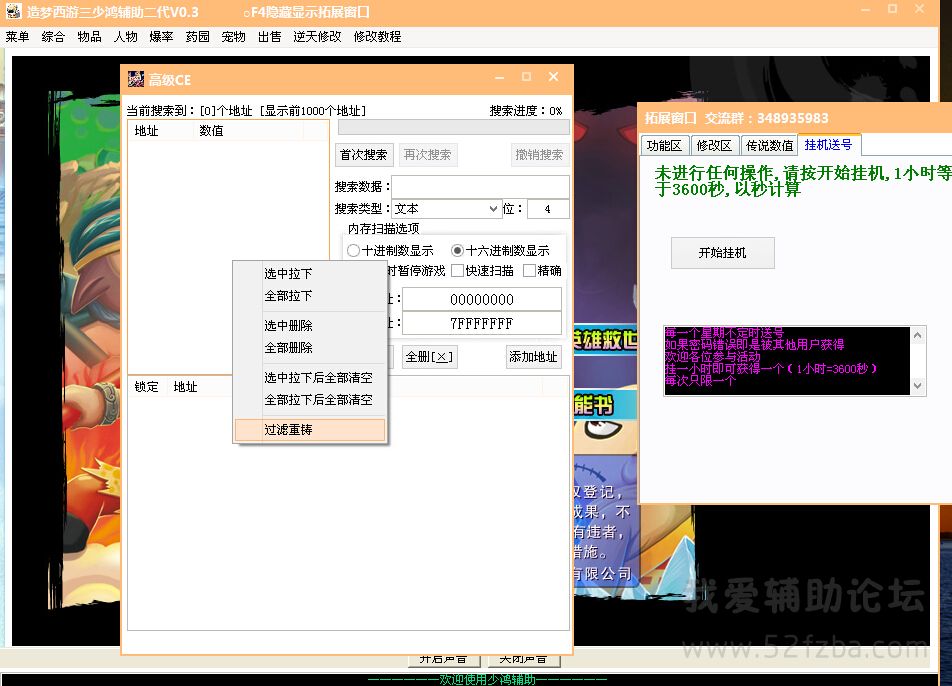Screen dimensions: 952x686
Task: Open the 综合 menu
Action: point(53,36)
